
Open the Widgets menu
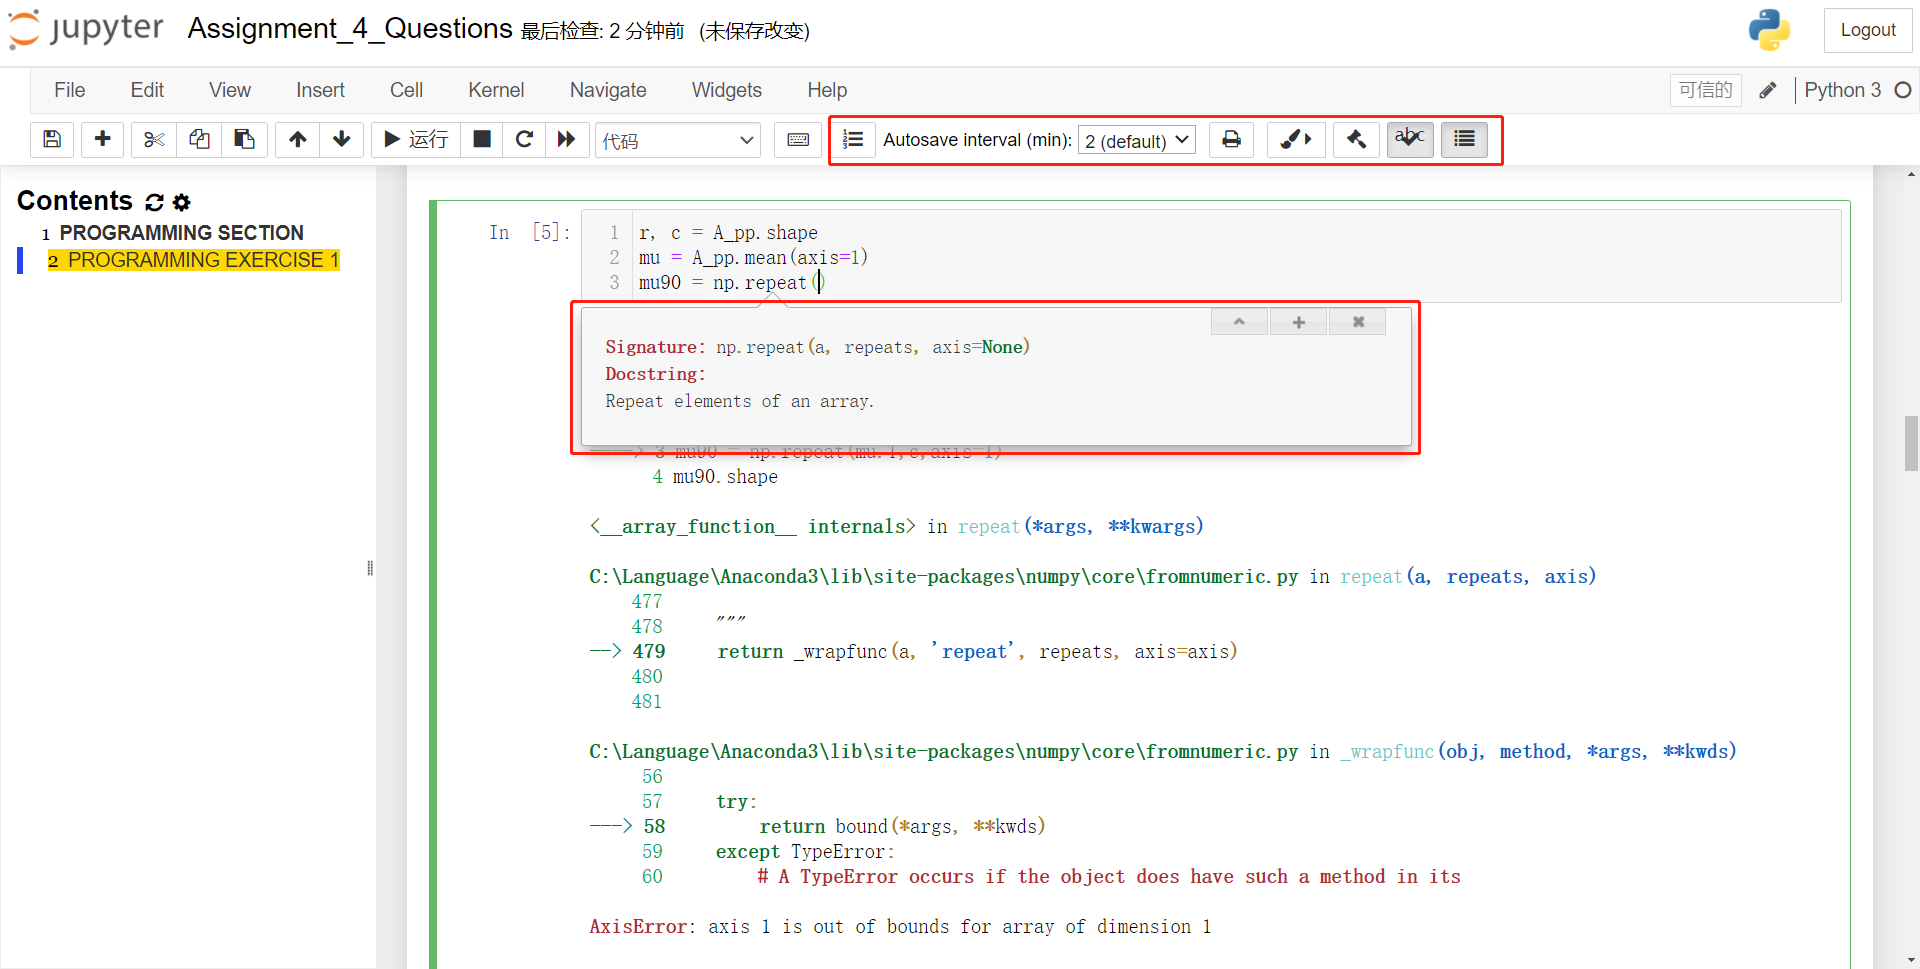[x=727, y=90]
